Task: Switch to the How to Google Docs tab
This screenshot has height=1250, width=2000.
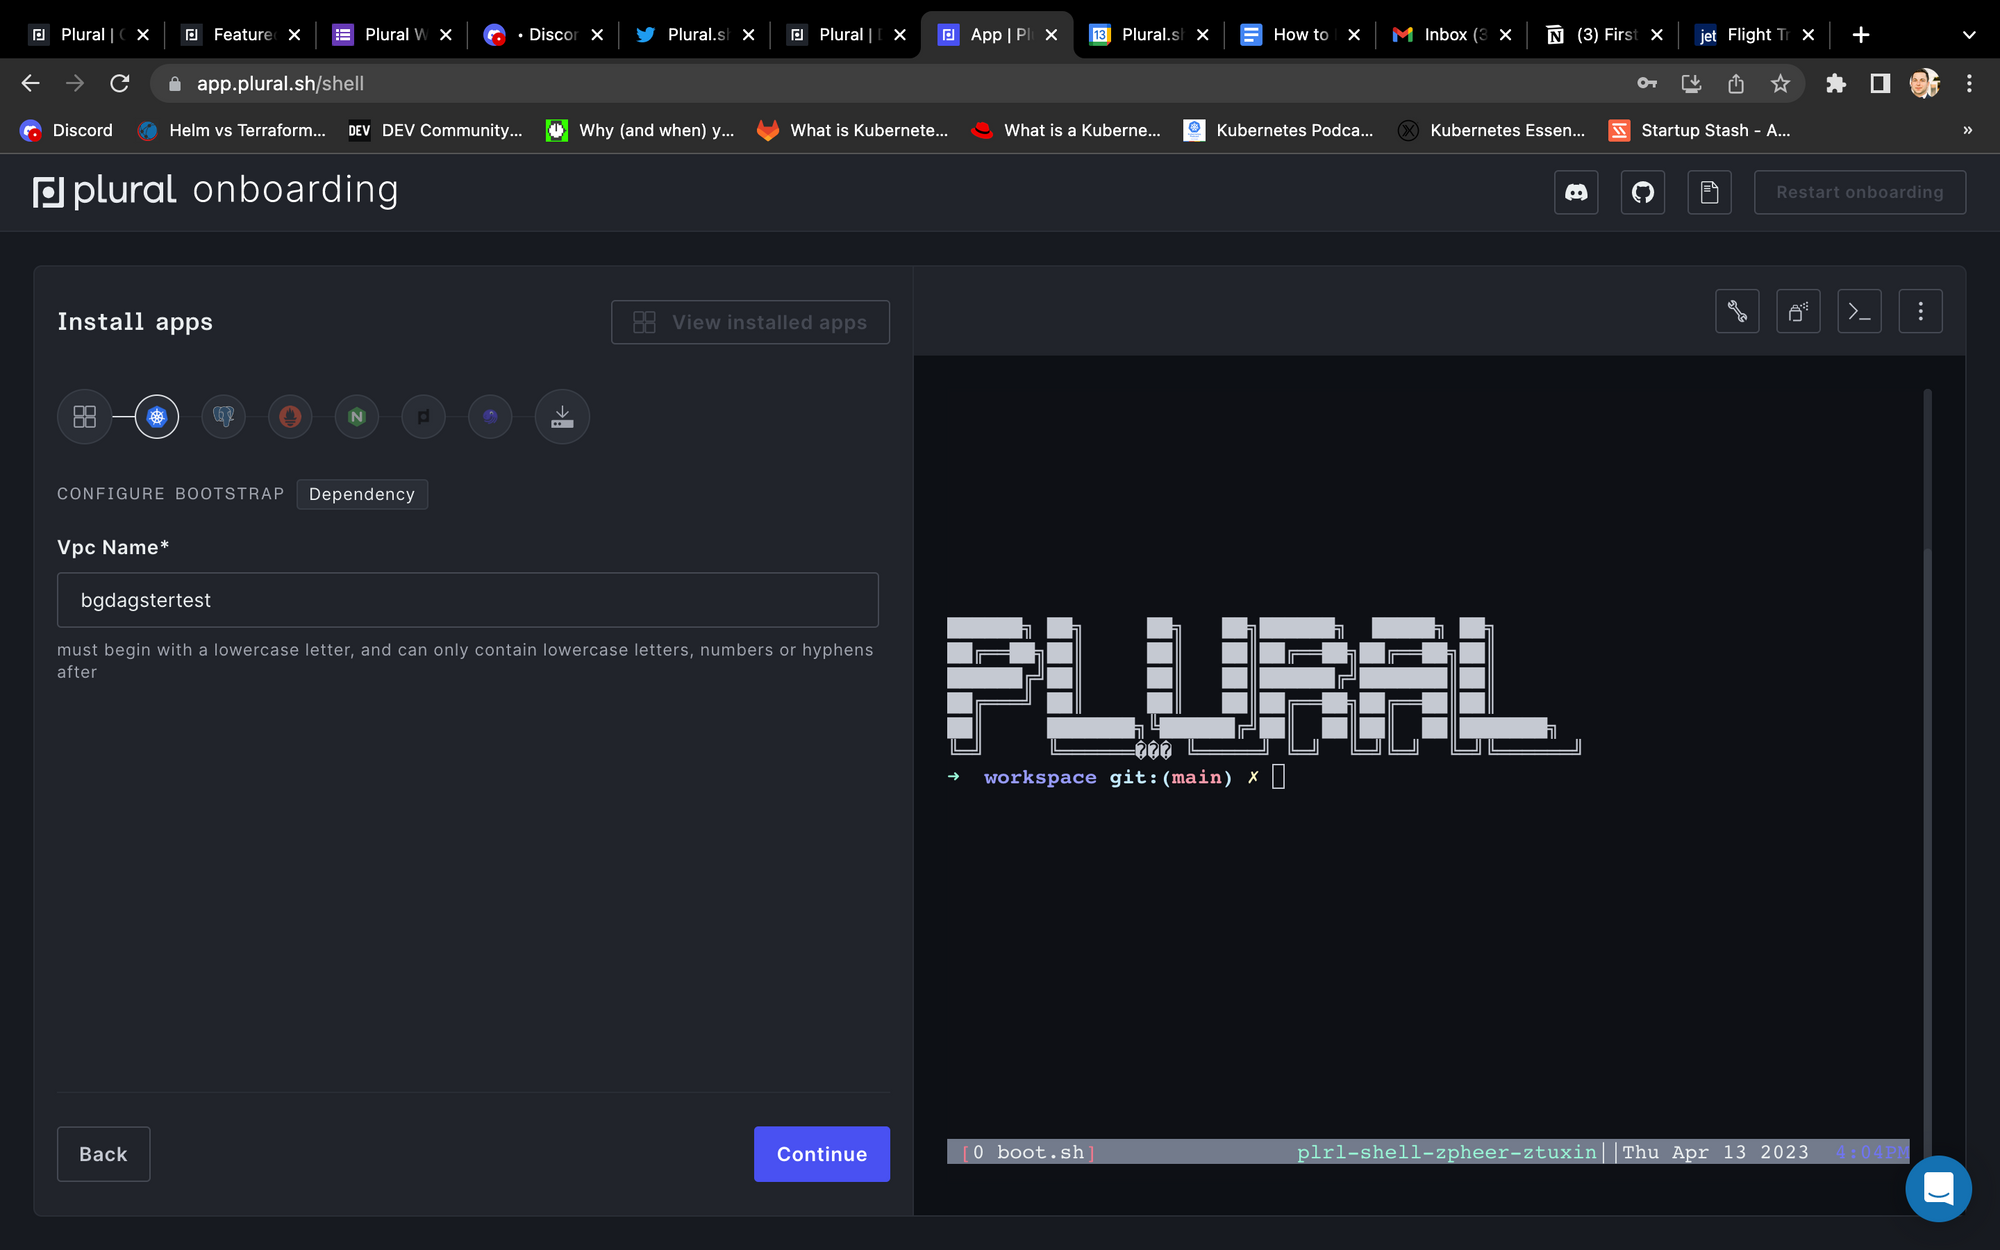Action: (x=1300, y=35)
